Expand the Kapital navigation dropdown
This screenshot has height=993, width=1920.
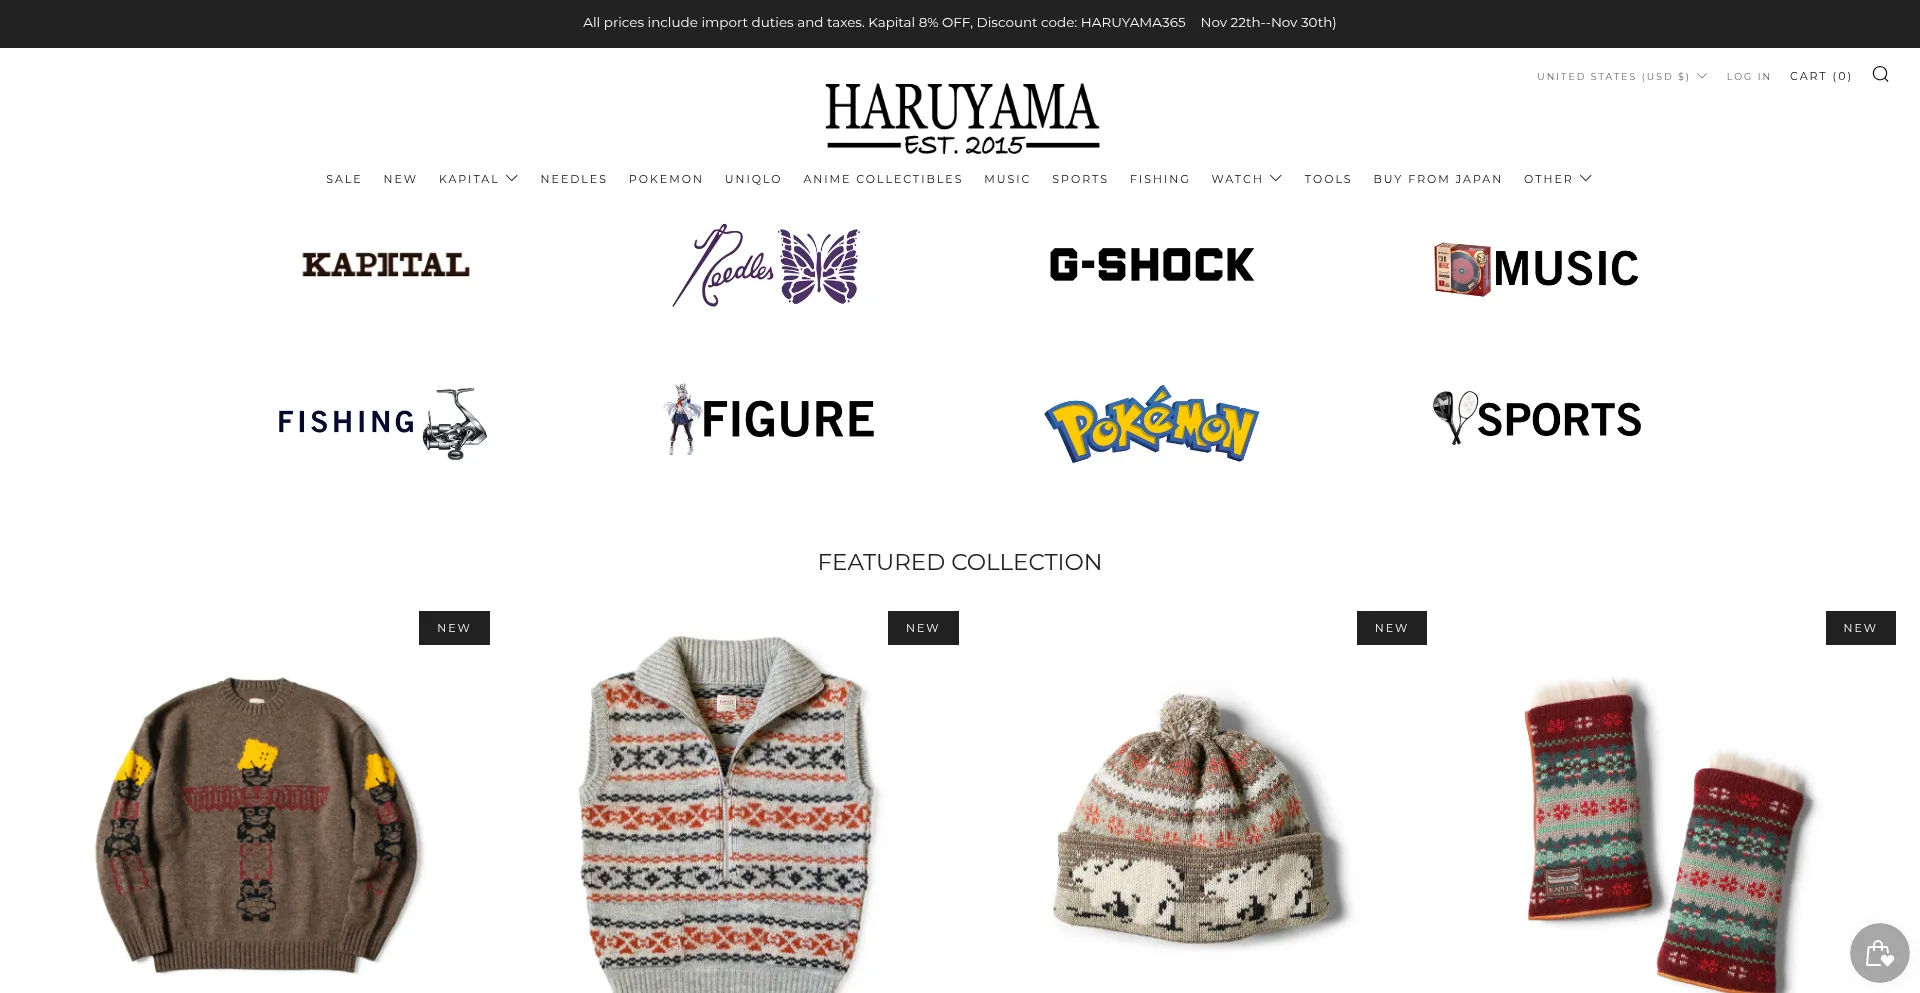coord(478,179)
